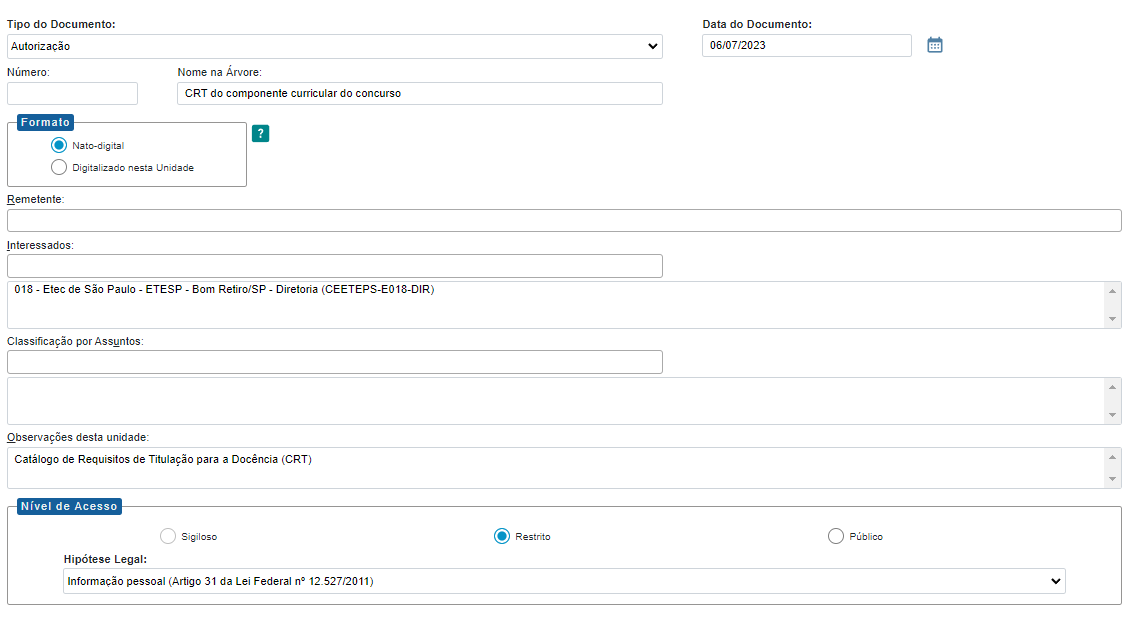
Task: Set access level to Sigiloso
Action: click(x=168, y=536)
